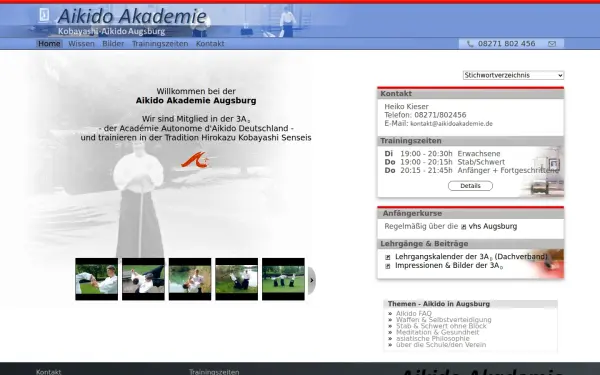Open Meditation & Gesundheit topic link
The image size is (600, 375).
437,332
